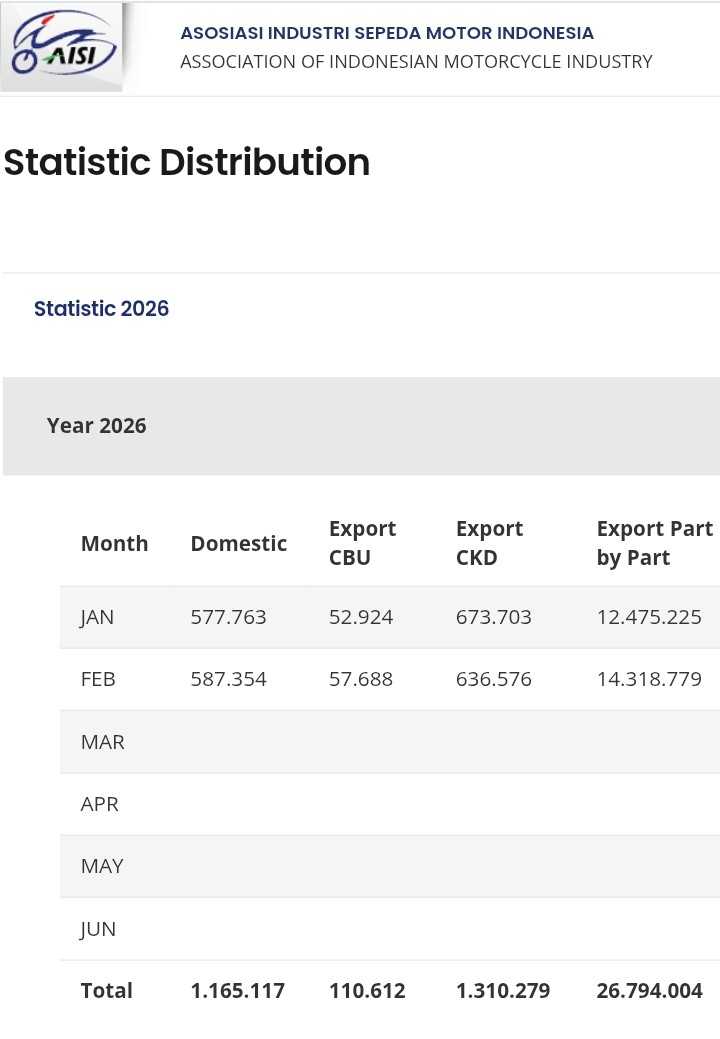Select the Month column header
Screen dimensions: 720x1039
(x=114, y=543)
